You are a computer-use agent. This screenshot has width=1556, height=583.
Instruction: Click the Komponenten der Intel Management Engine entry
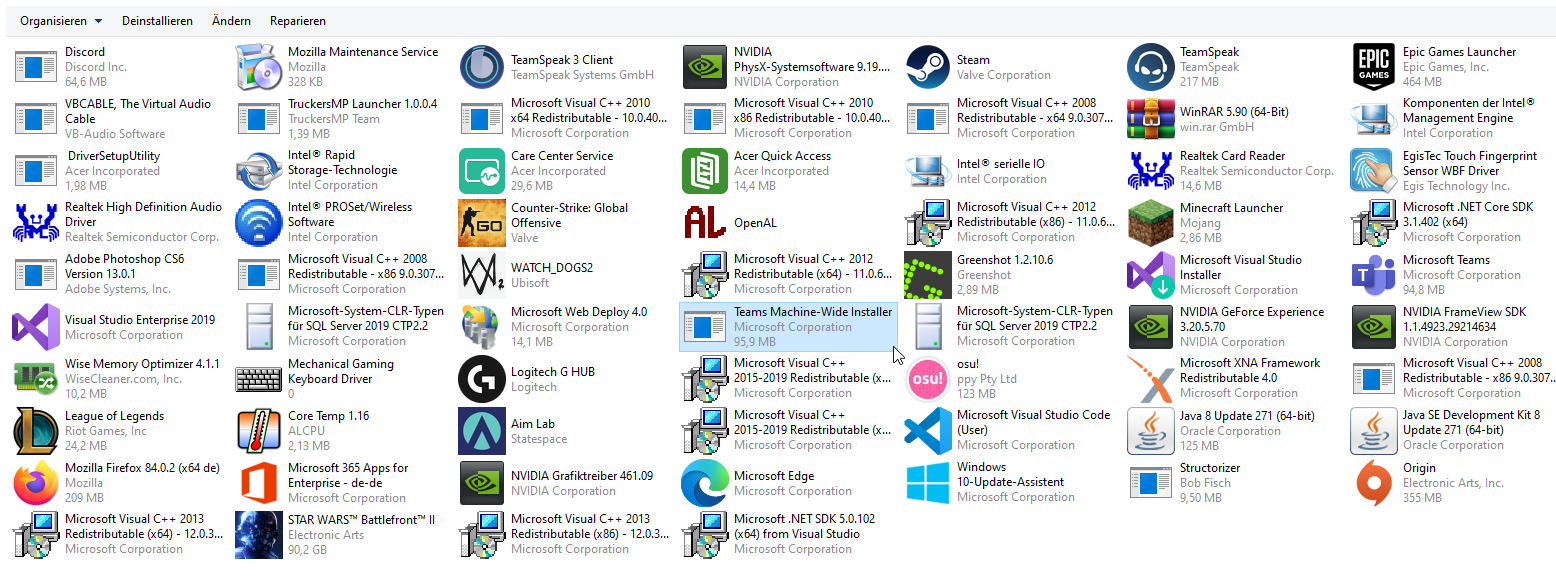[x=1453, y=119]
